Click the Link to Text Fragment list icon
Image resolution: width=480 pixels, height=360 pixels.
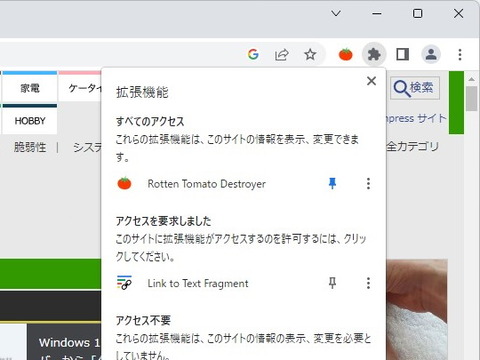(124, 283)
